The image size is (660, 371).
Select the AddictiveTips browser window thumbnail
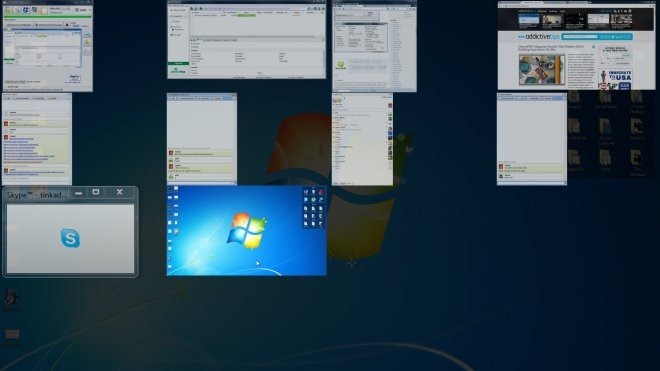click(576, 45)
